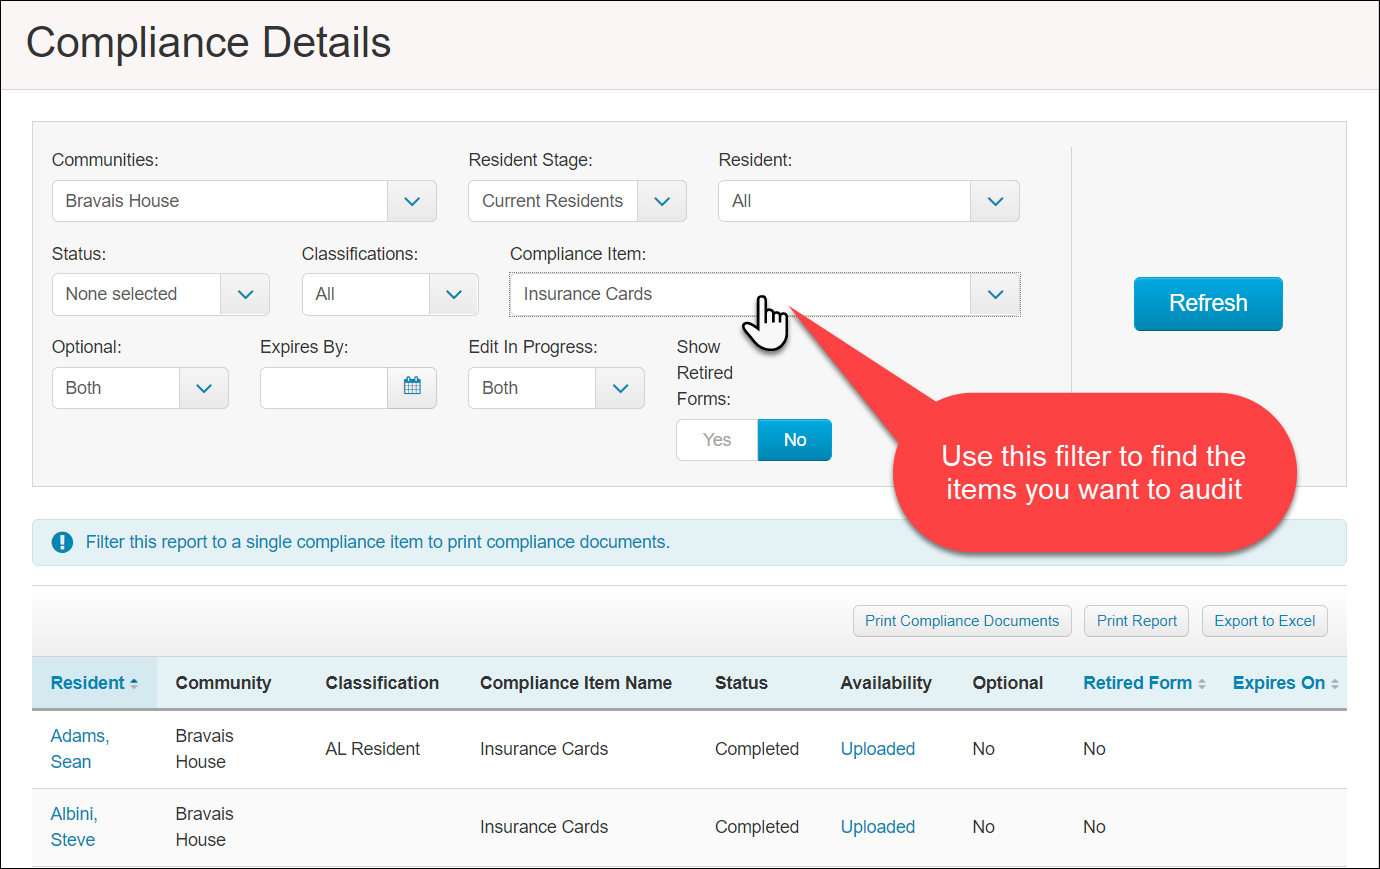Expand the Communities dropdown
This screenshot has width=1380, height=869.
point(412,201)
